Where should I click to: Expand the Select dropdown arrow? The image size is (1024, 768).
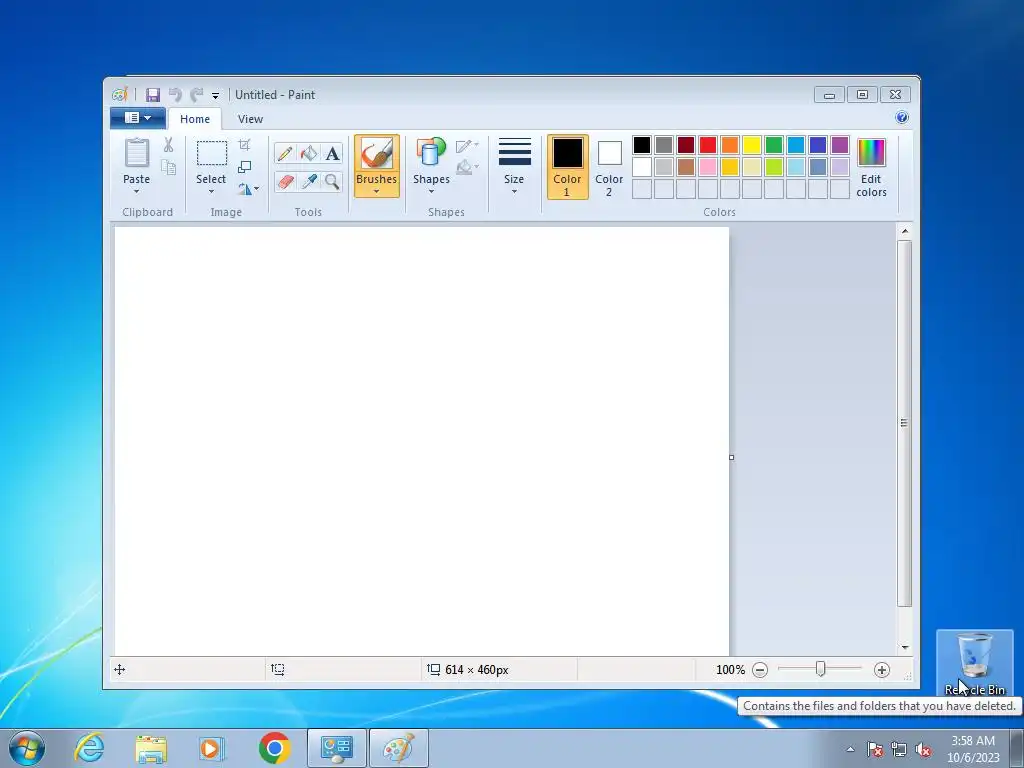212,192
